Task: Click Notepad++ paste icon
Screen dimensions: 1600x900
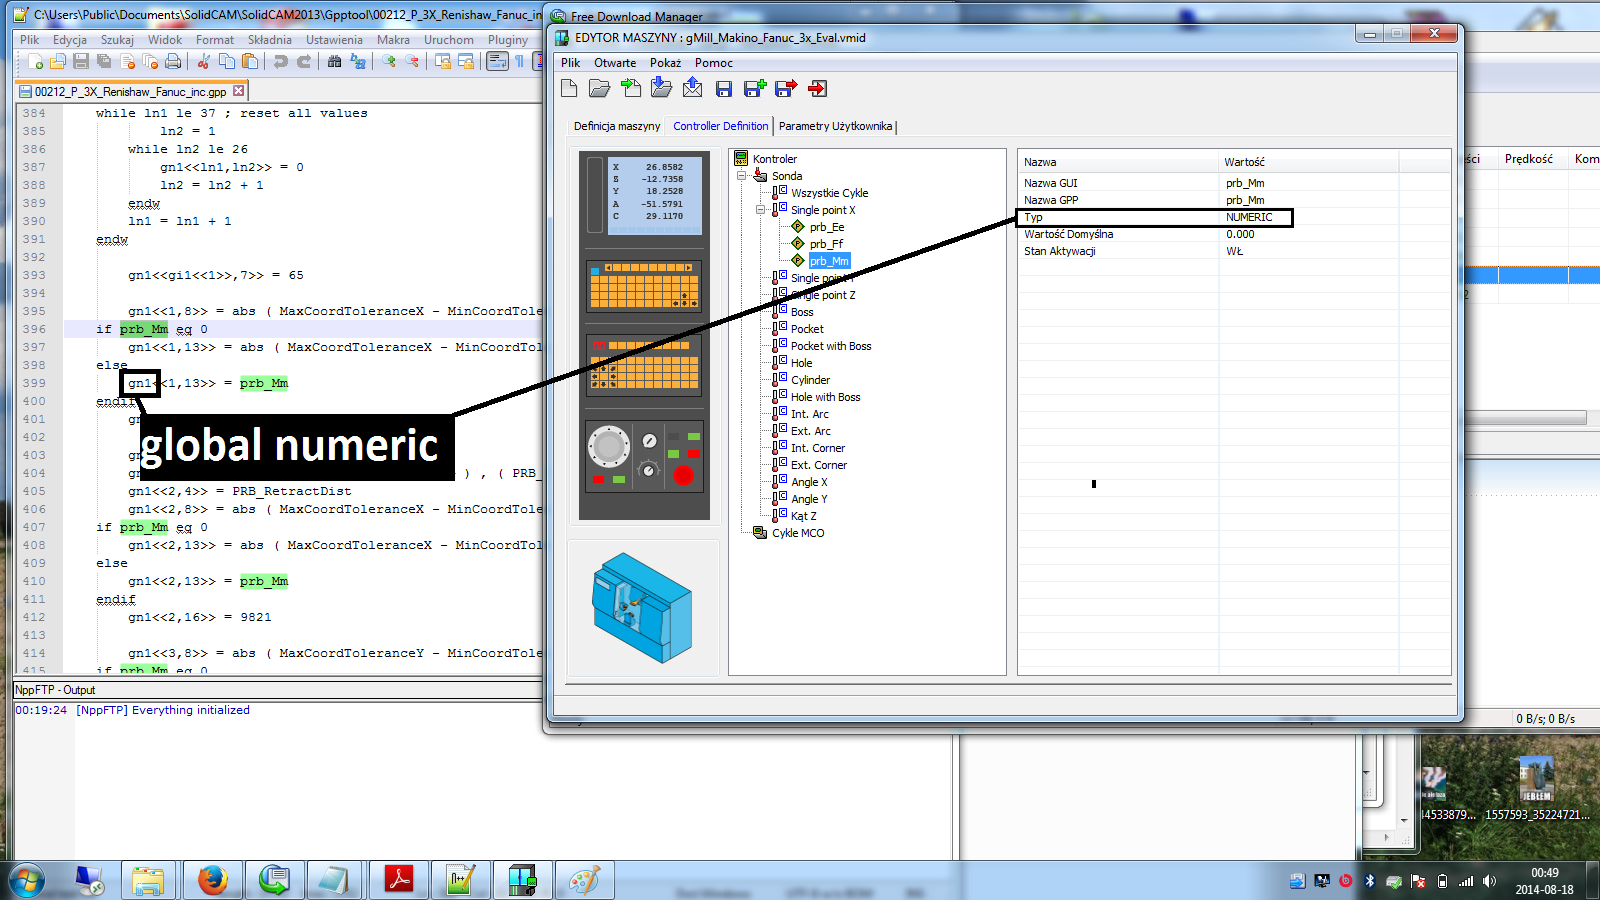Action: tap(250, 62)
